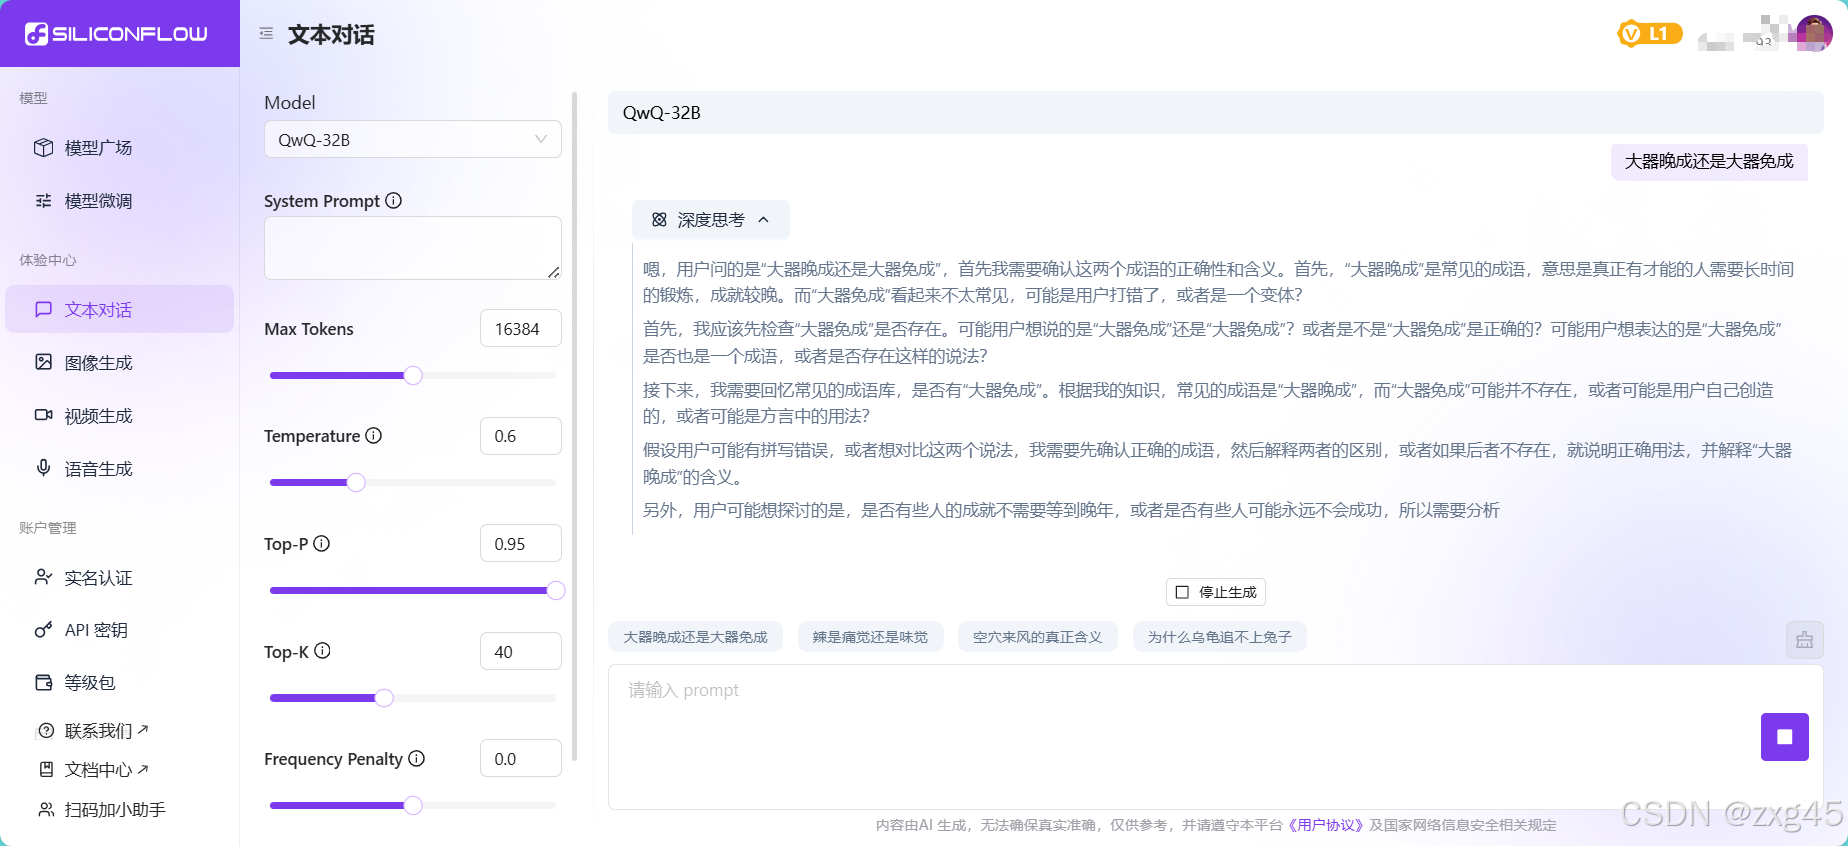Click the clear conversation broom icon
Screen dimensions: 1848x846
[1804, 640]
